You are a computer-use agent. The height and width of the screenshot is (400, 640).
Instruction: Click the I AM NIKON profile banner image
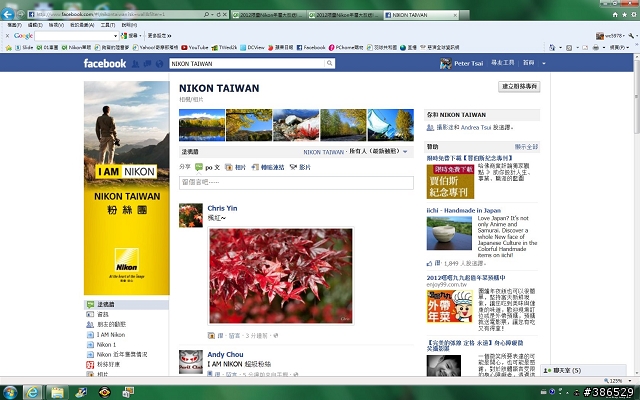[127, 188]
